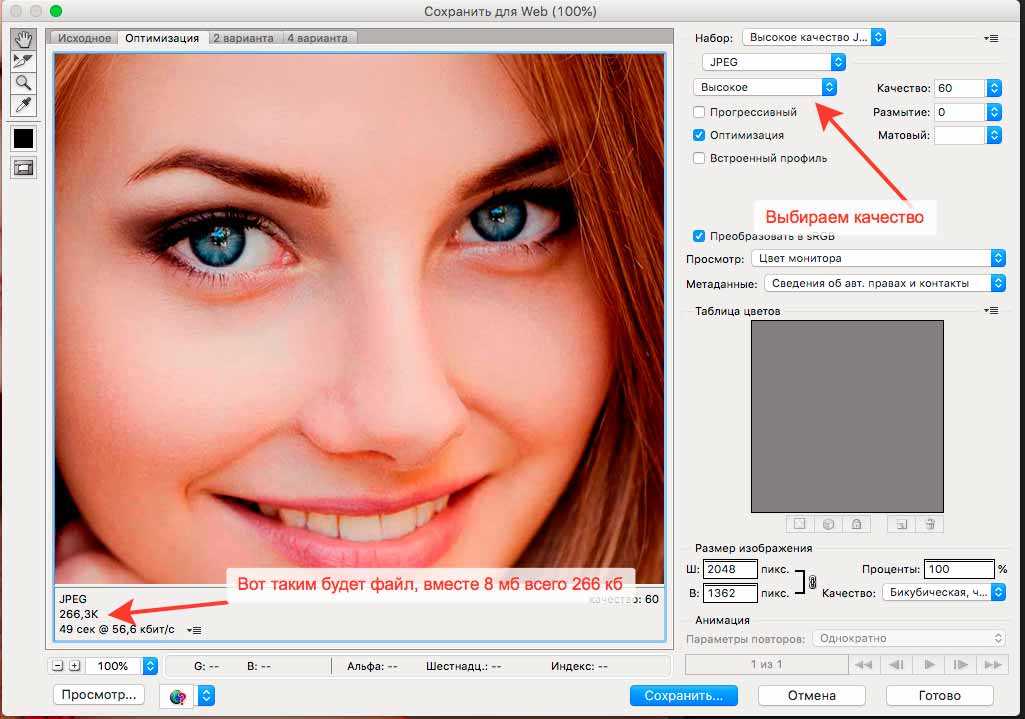Step to previous animation frame

(x=896, y=665)
